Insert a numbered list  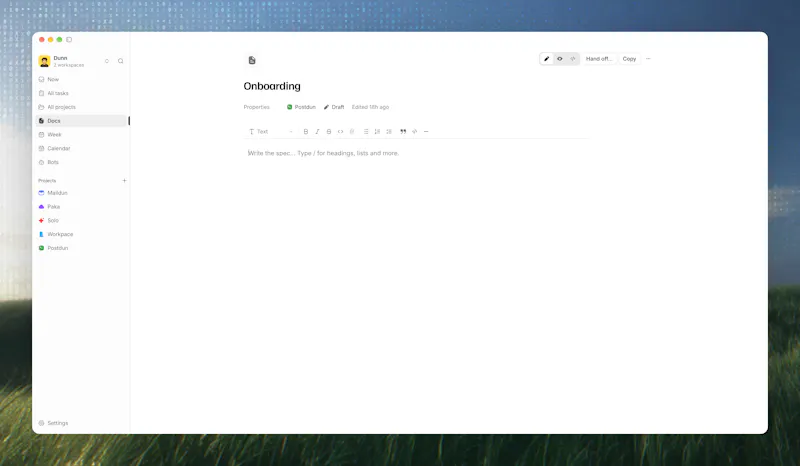(x=377, y=132)
